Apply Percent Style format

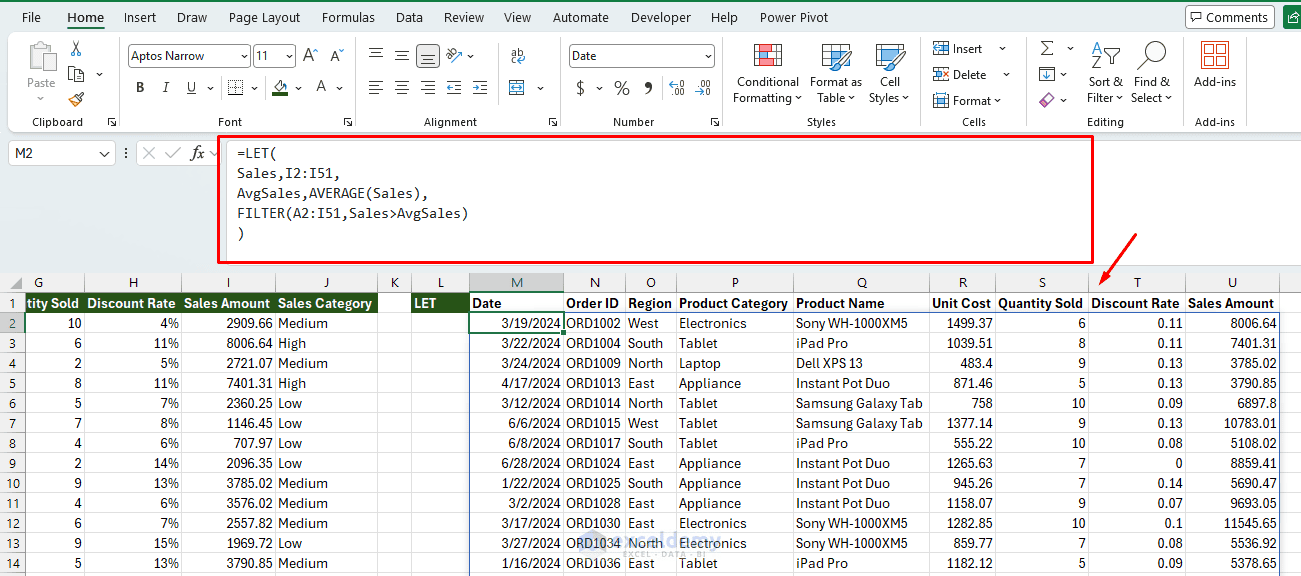click(622, 88)
